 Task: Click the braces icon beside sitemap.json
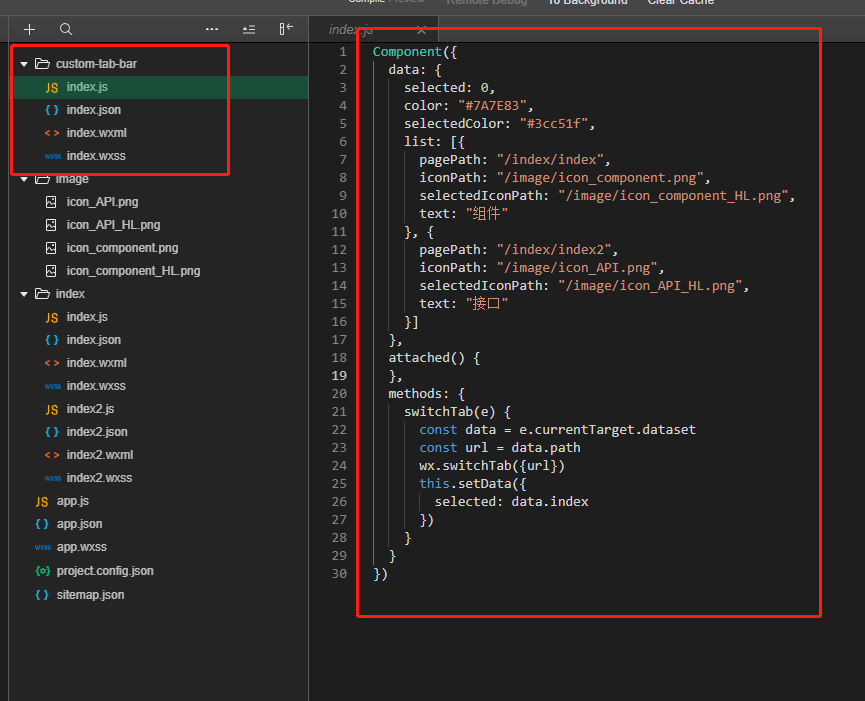pos(42,595)
